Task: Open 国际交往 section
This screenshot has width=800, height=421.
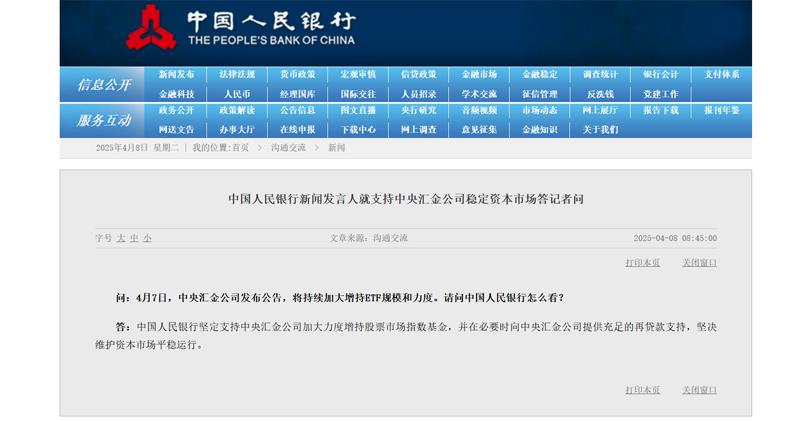Action: click(x=358, y=94)
